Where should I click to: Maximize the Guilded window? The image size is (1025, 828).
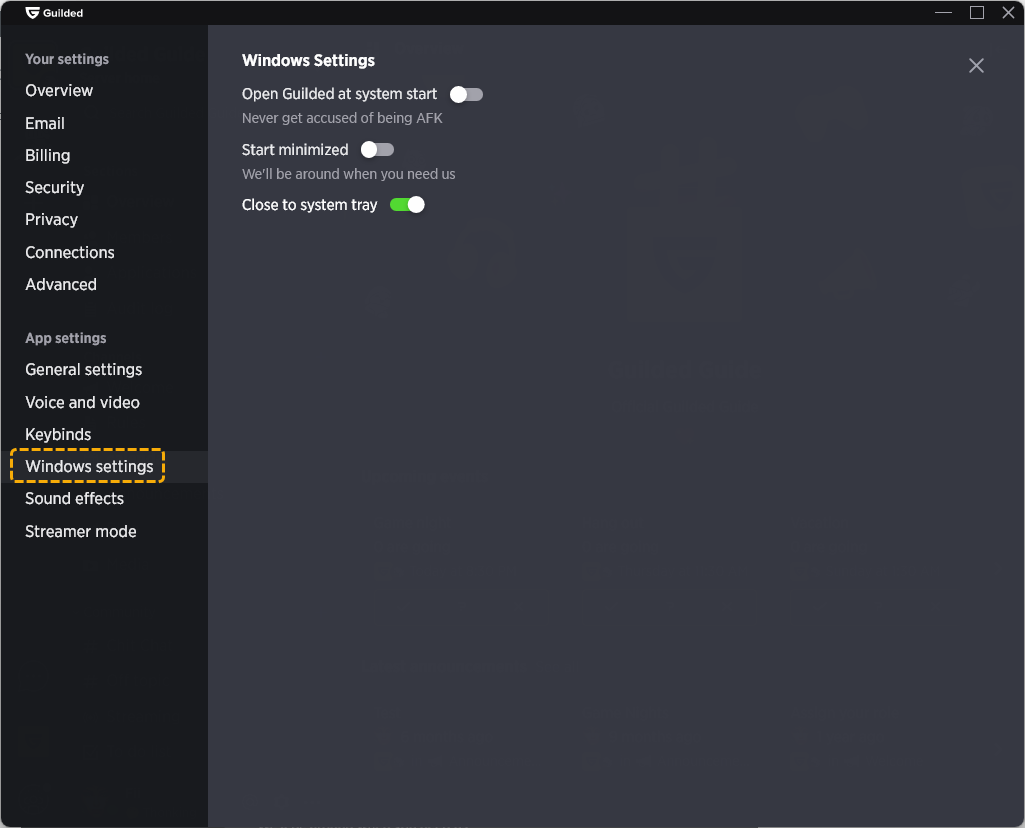[977, 12]
